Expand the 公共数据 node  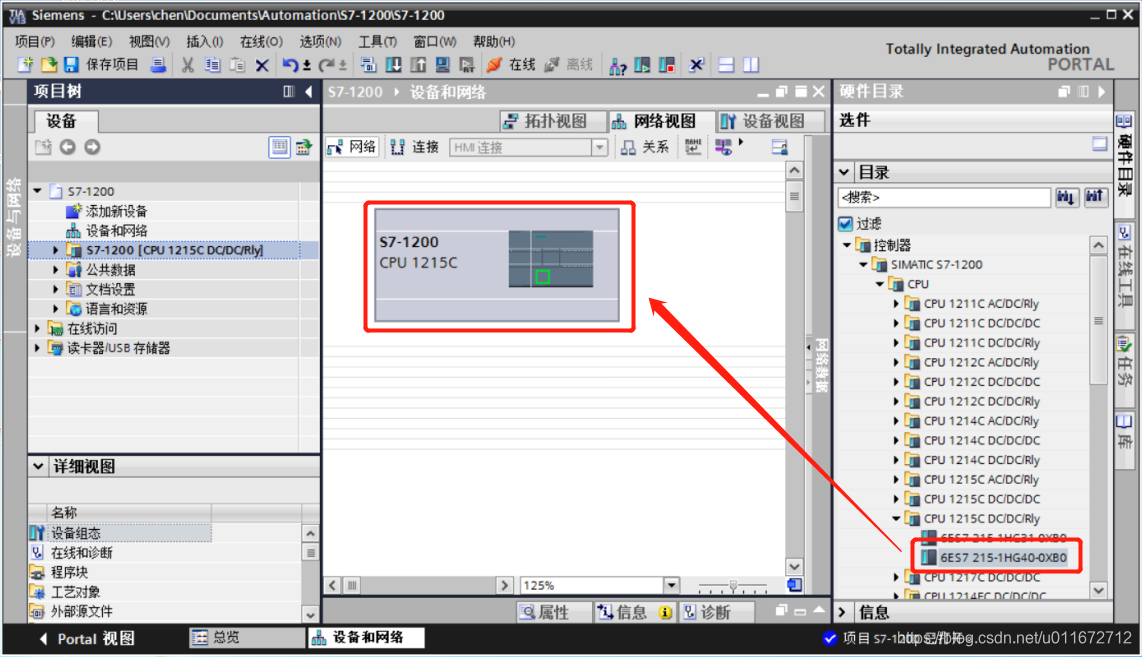pos(55,270)
